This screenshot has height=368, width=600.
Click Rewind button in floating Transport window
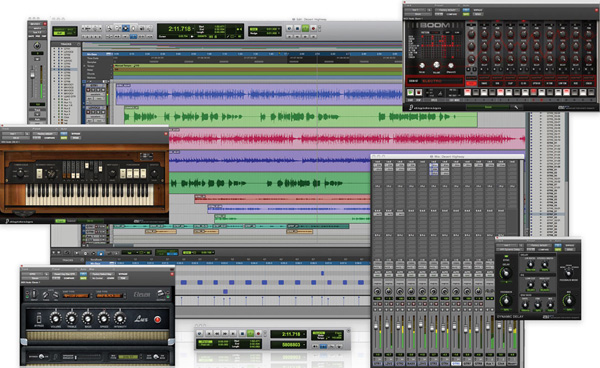point(217,334)
